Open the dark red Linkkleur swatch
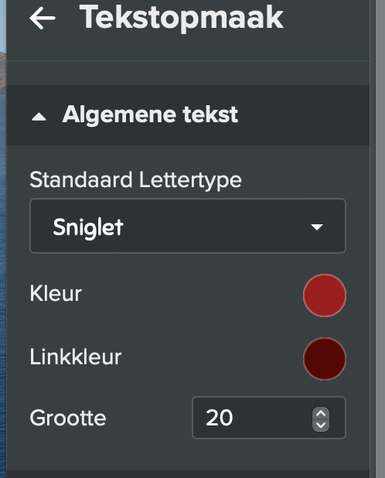This screenshot has width=385, height=478. click(x=325, y=359)
